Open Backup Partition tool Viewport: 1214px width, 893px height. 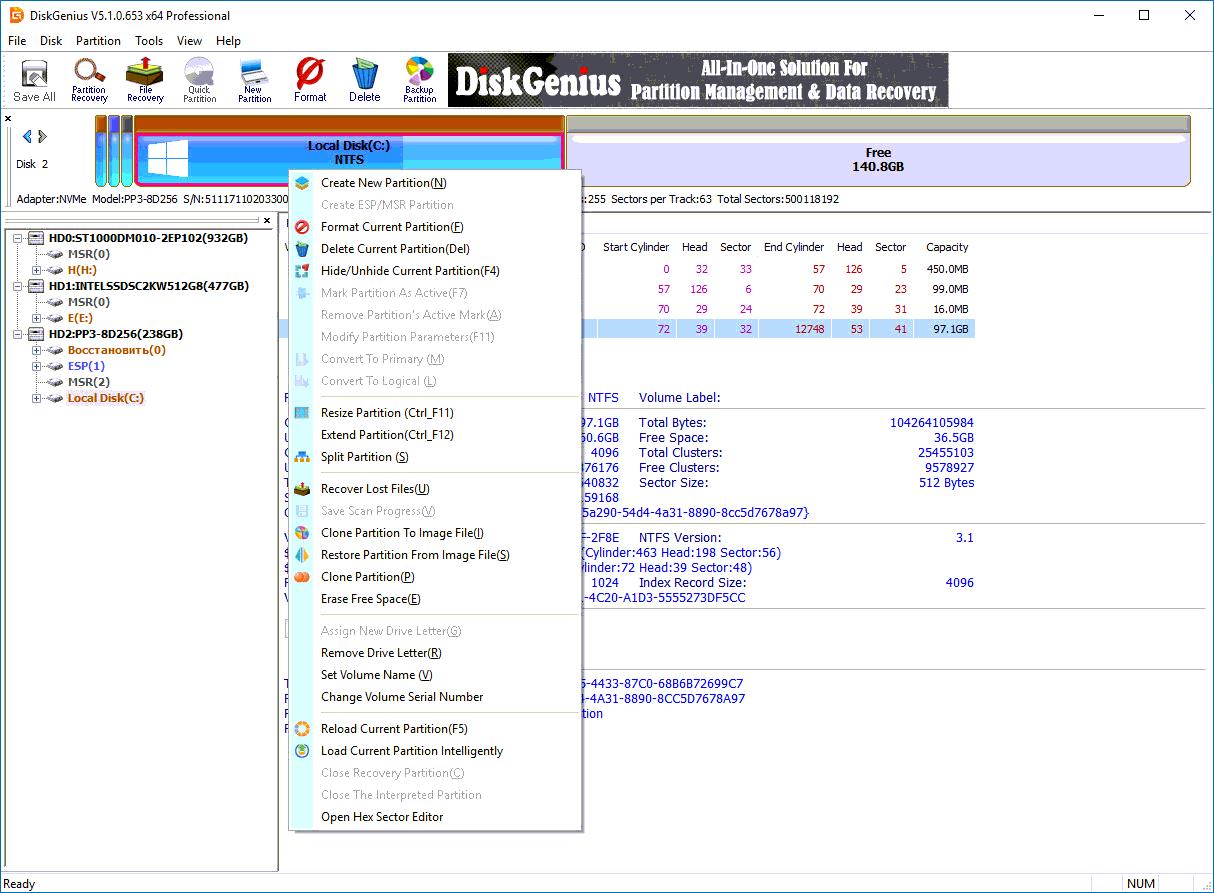(x=419, y=80)
